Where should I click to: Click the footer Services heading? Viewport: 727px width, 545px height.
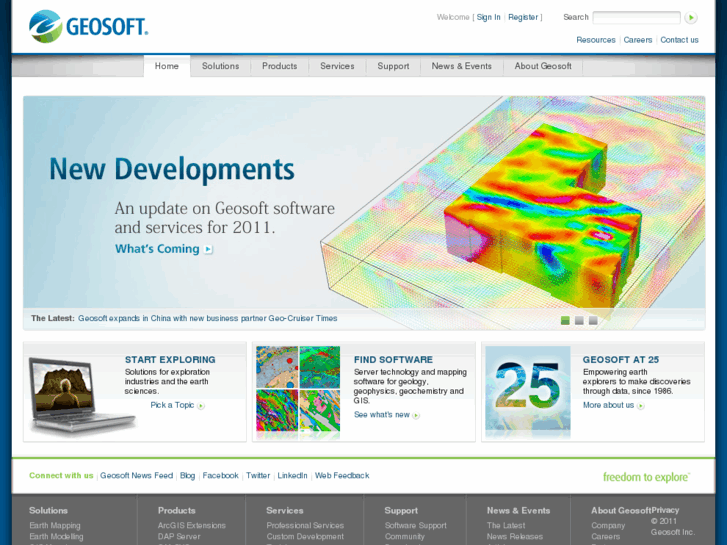pos(285,510)
